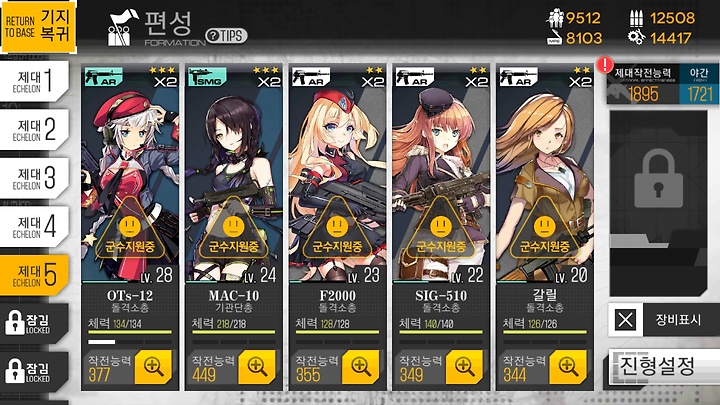Open magnifier details for F2000
This screenshot has width=720, height=405.
click(360, 367)
